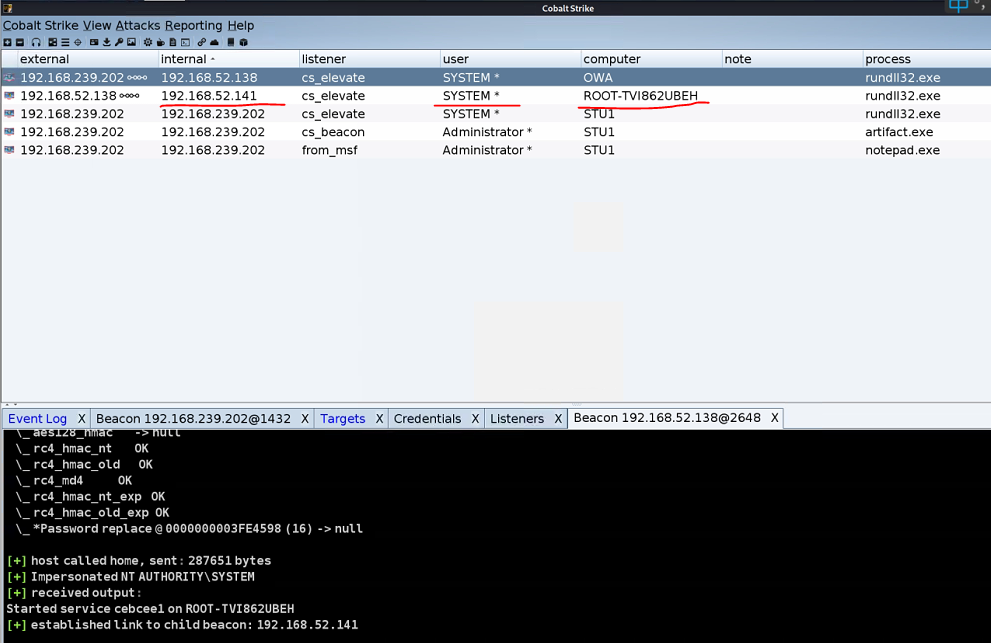
Task: Sort by the computer column header
Action: (x=651, y=59)
